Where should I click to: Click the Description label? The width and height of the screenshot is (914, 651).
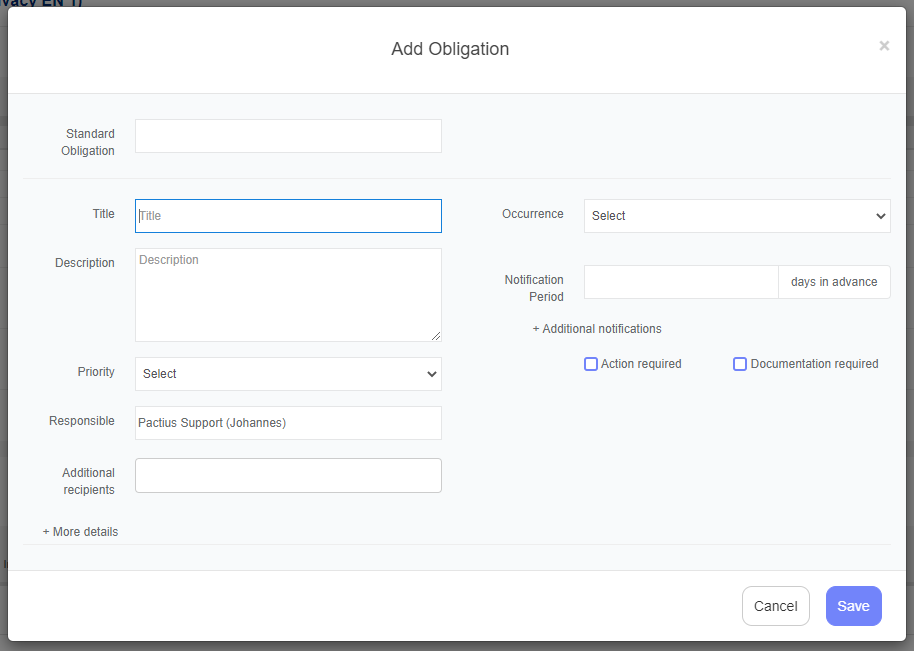tap(85, 263)
